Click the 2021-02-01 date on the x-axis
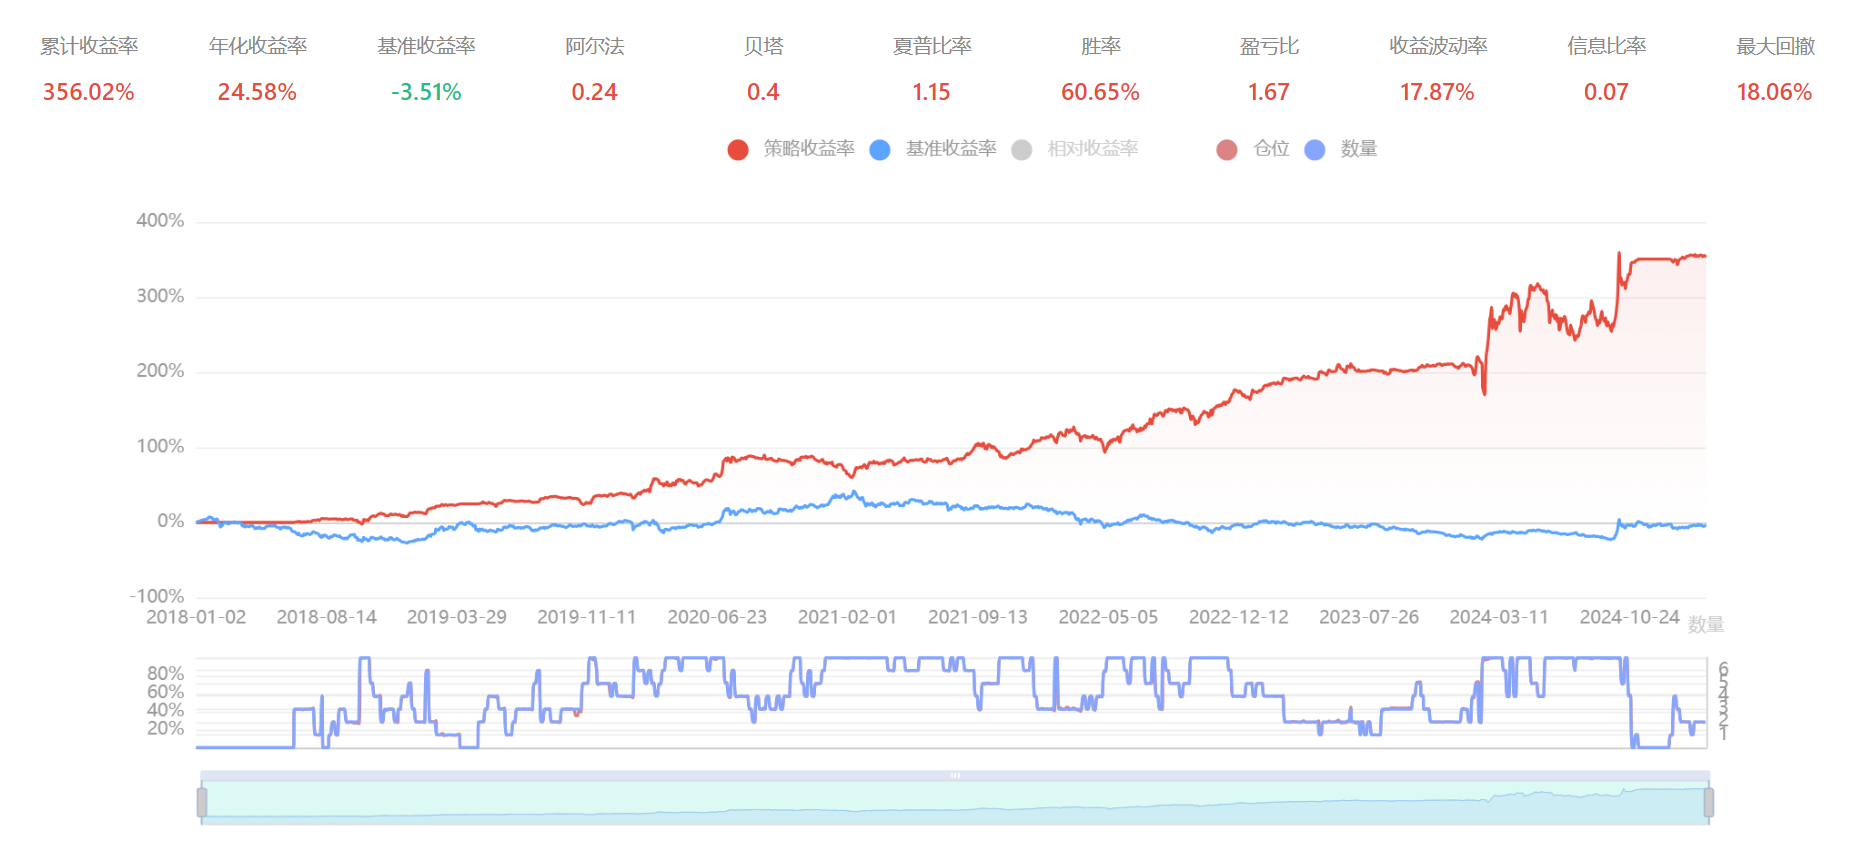Screen dimensions: 1850x843 coord(847,617)
